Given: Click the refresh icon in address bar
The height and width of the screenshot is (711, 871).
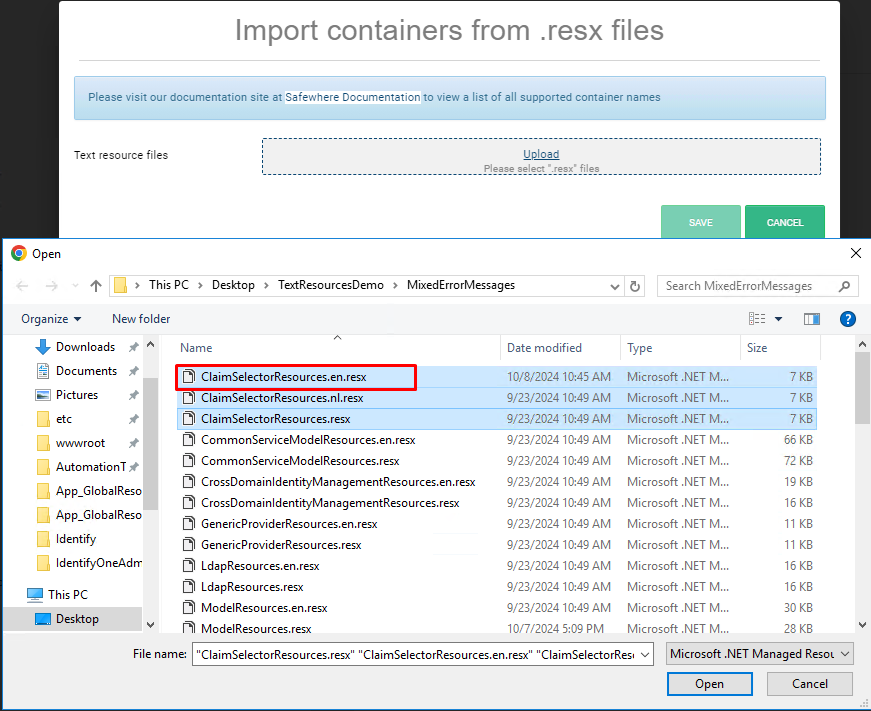Looking at the screenshot, I should (635, 285).
